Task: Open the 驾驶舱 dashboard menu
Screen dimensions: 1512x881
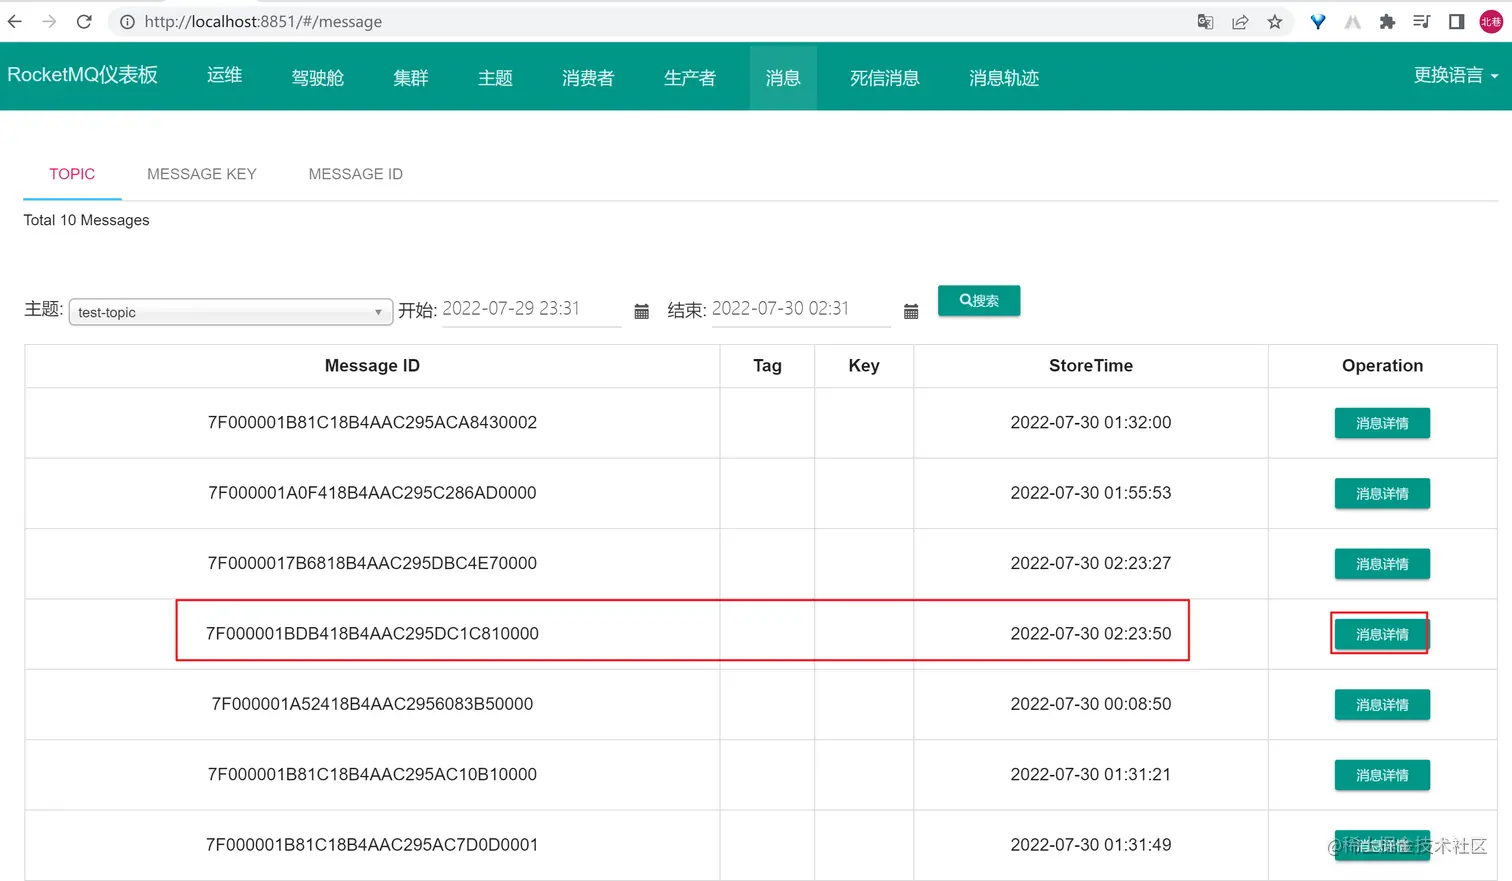Action: [x=318, y=78]
